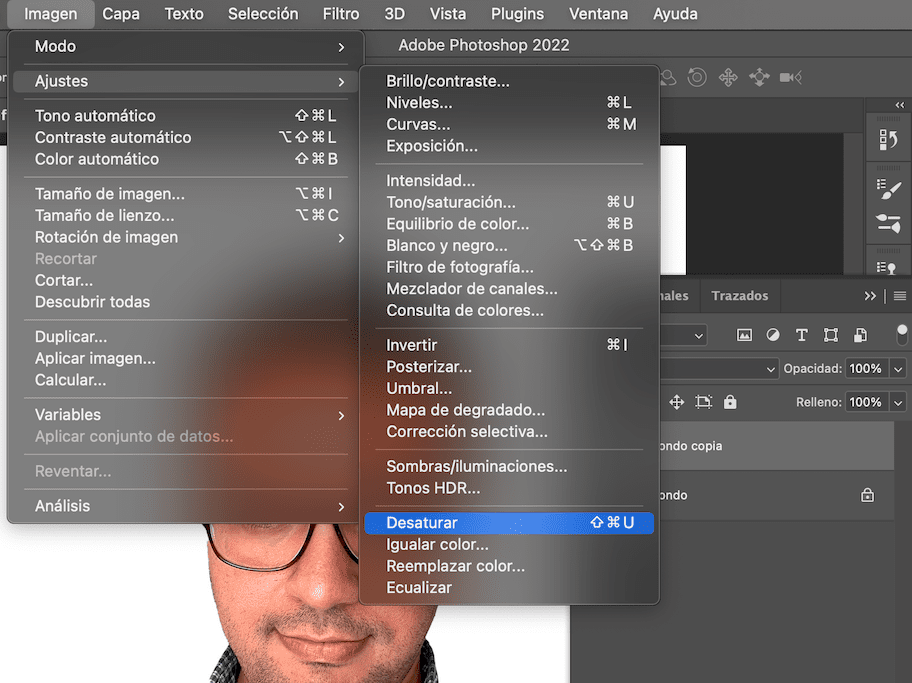Viewport: 912px width, 683px height.
Task: Show more panel tabs double chevron
Action: tap(870, 296)
